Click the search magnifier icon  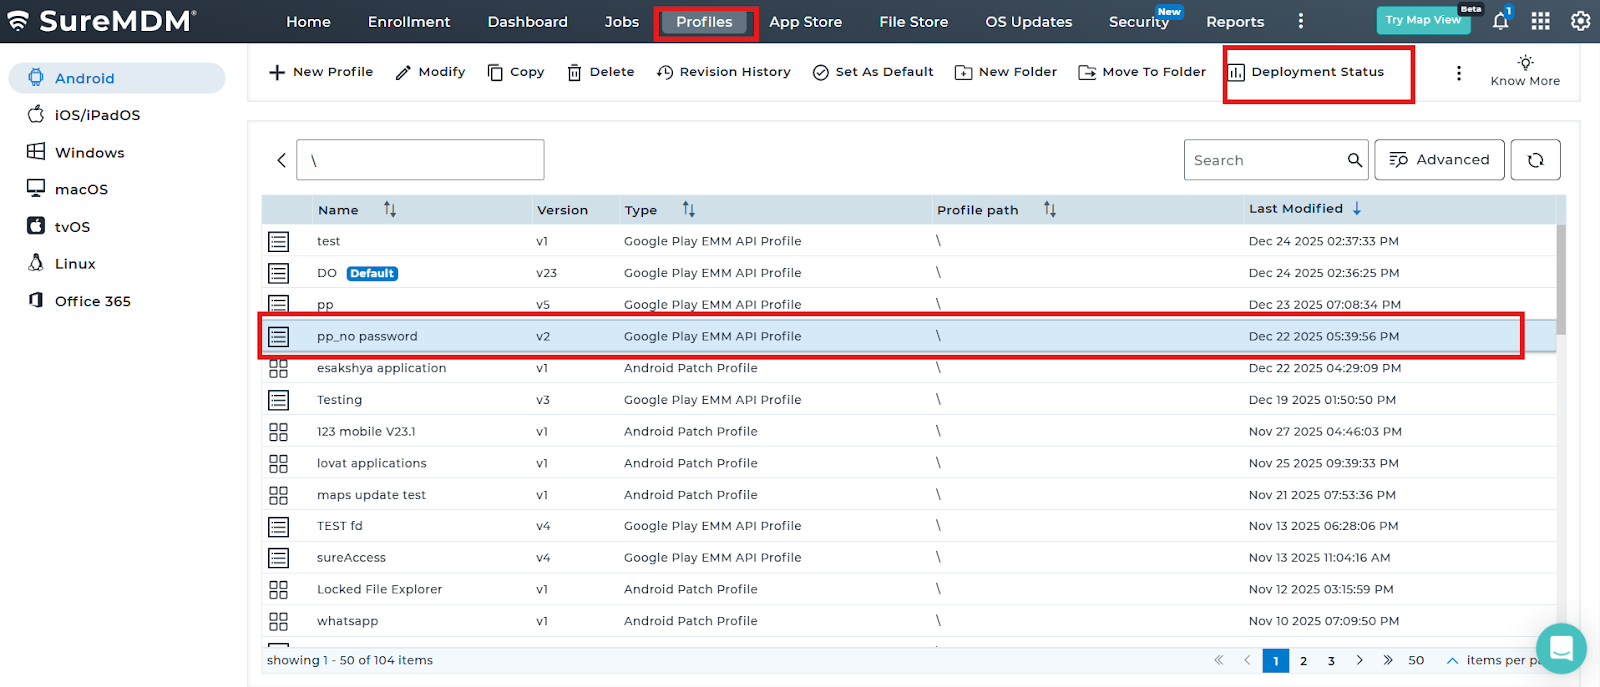click(x=1354, y=160)
